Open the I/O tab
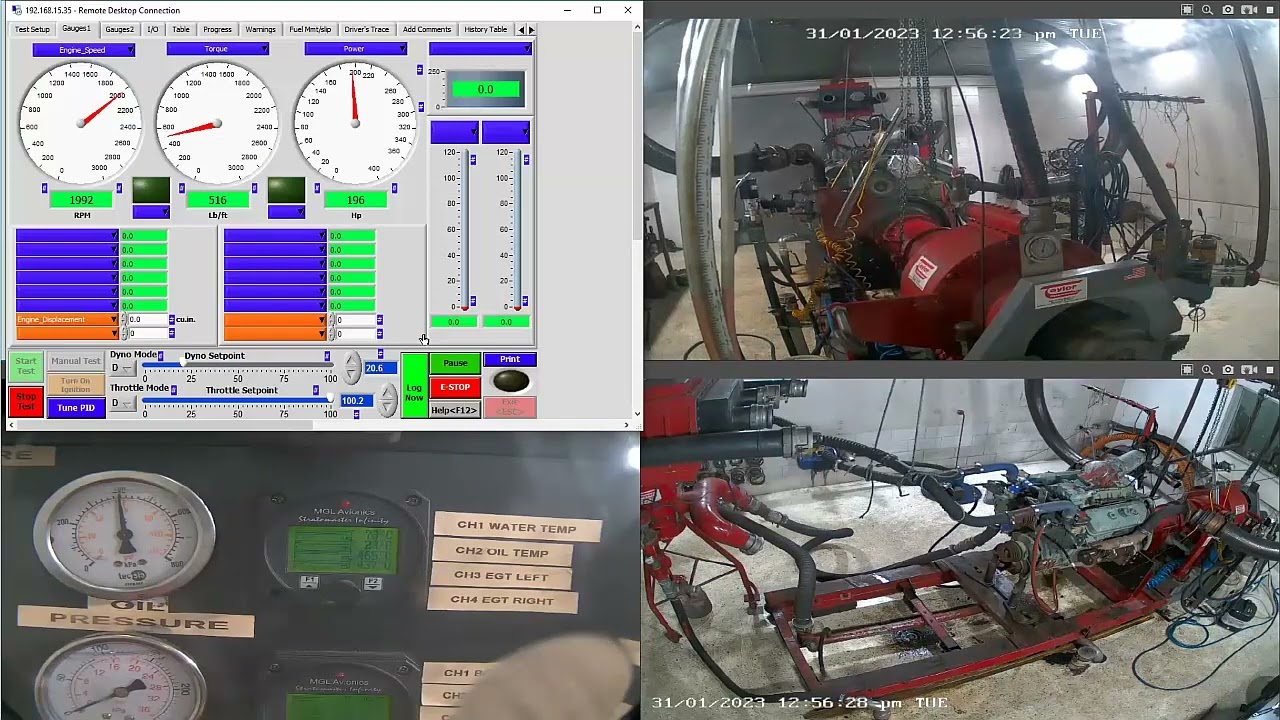The image size is (1280, 720). click(x=153, y=29)
